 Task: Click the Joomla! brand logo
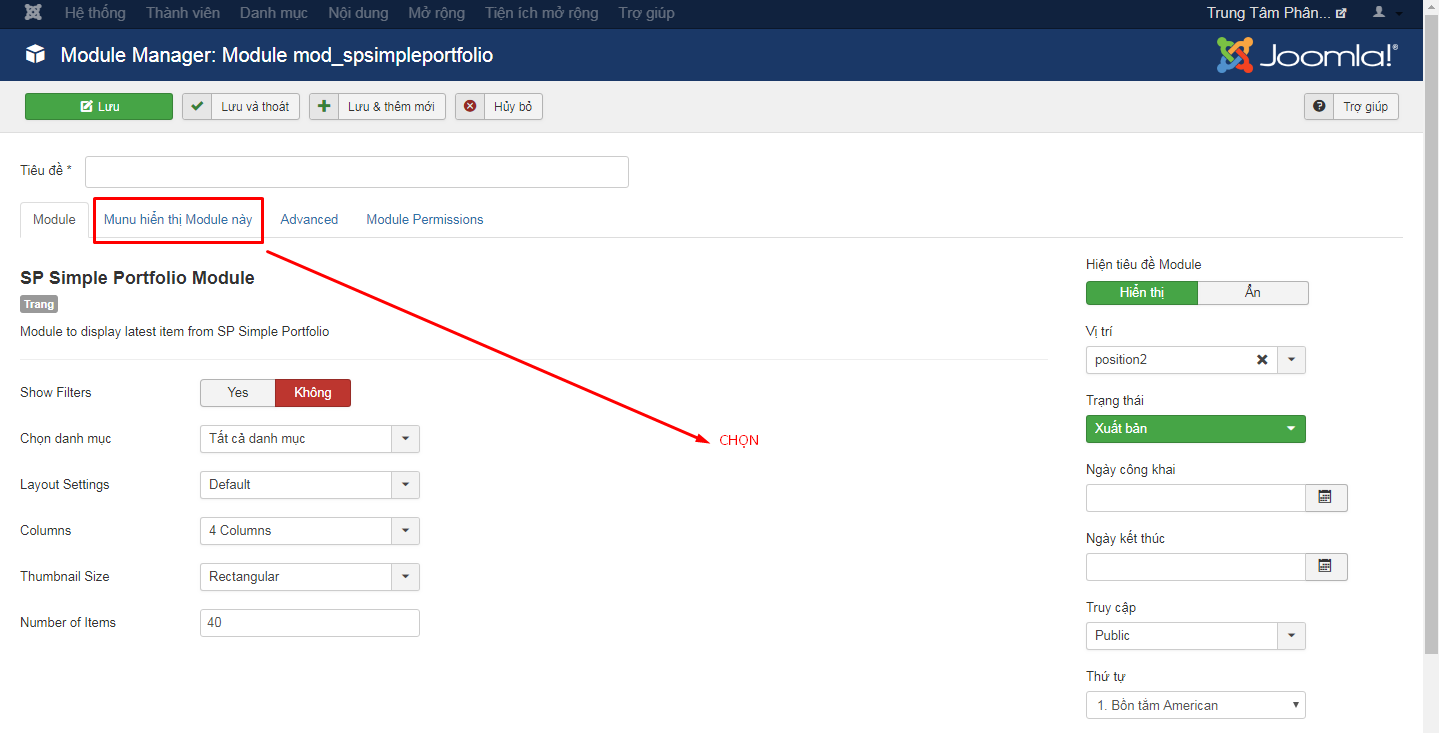pos(1306,55)
